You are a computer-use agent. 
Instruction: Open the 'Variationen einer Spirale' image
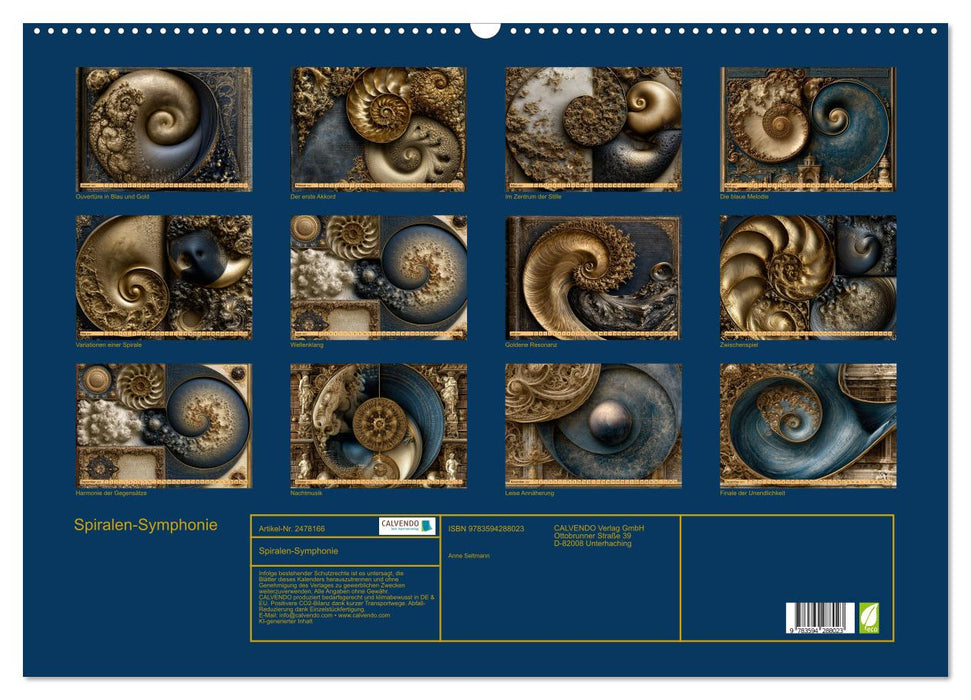pyautogui.click(x=164, y=277)
